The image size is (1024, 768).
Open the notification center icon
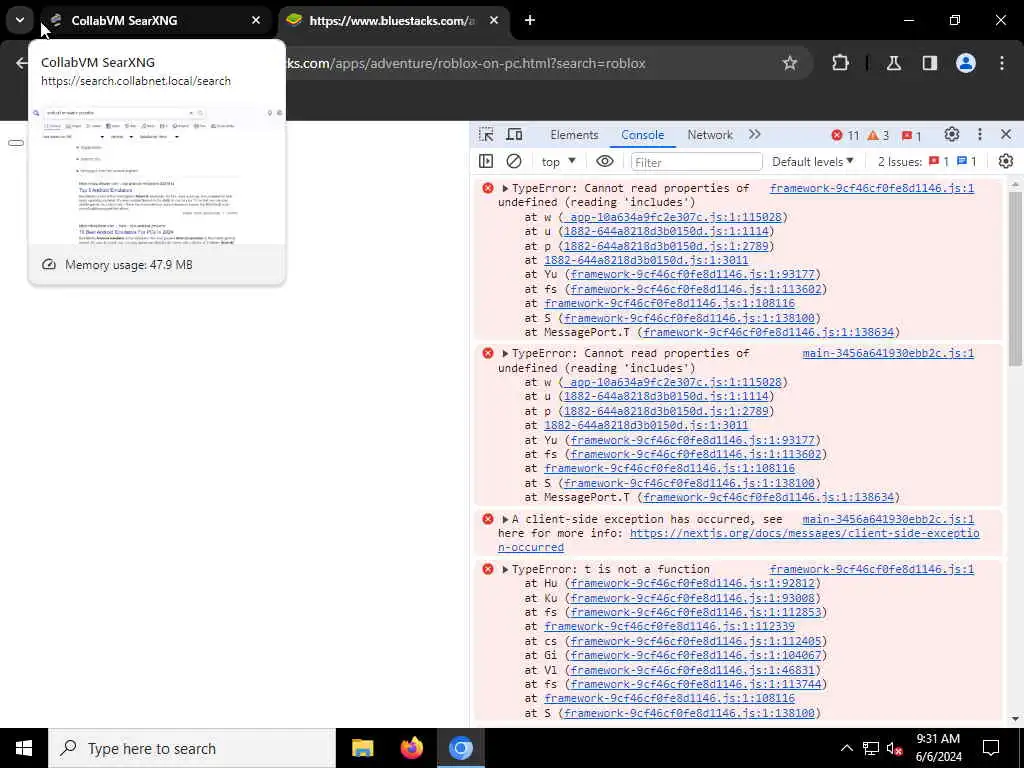(x=991, y=748)
